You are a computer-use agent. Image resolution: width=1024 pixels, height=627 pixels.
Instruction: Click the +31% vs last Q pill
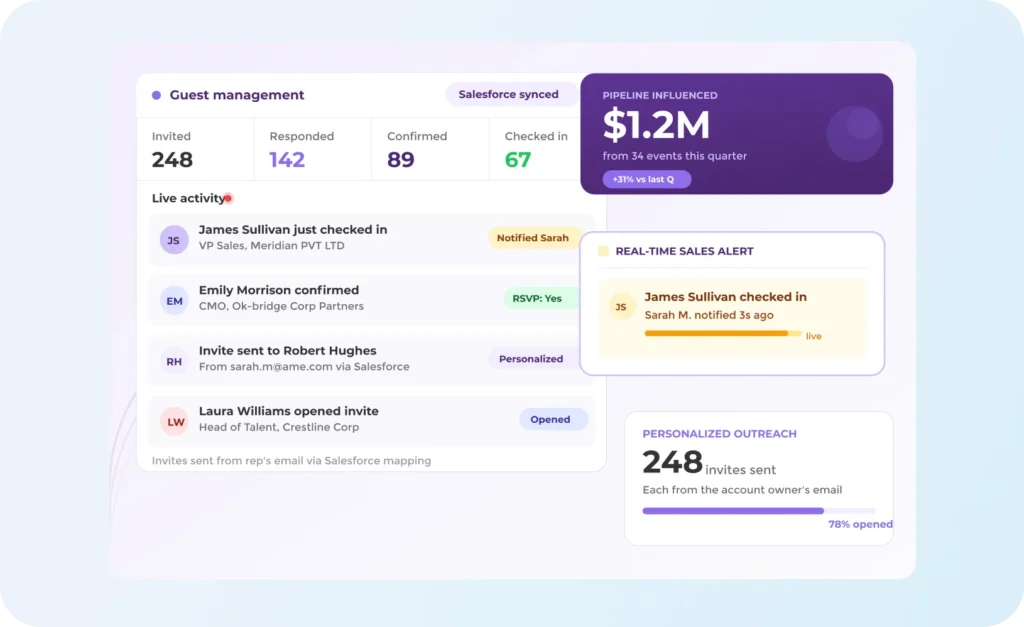(647, 179)
